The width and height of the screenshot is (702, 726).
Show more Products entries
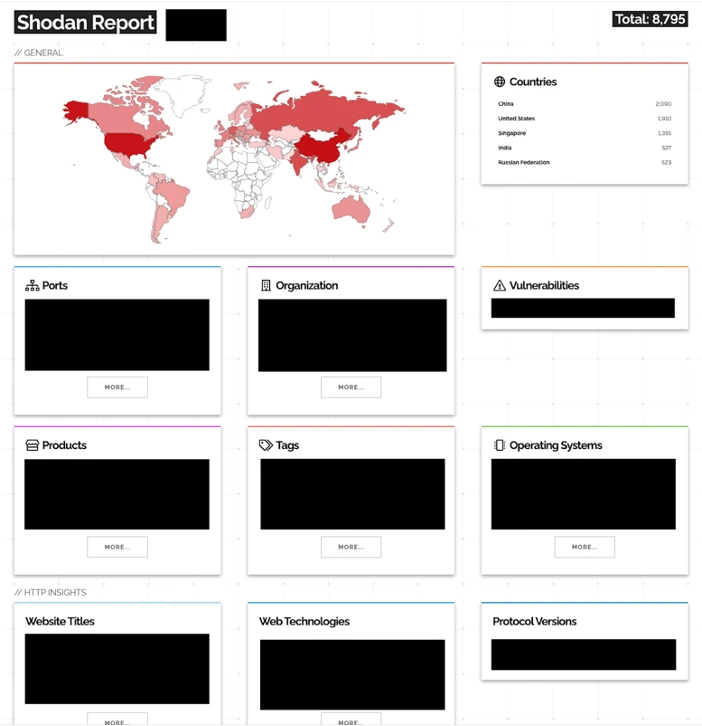click(117, 547)
